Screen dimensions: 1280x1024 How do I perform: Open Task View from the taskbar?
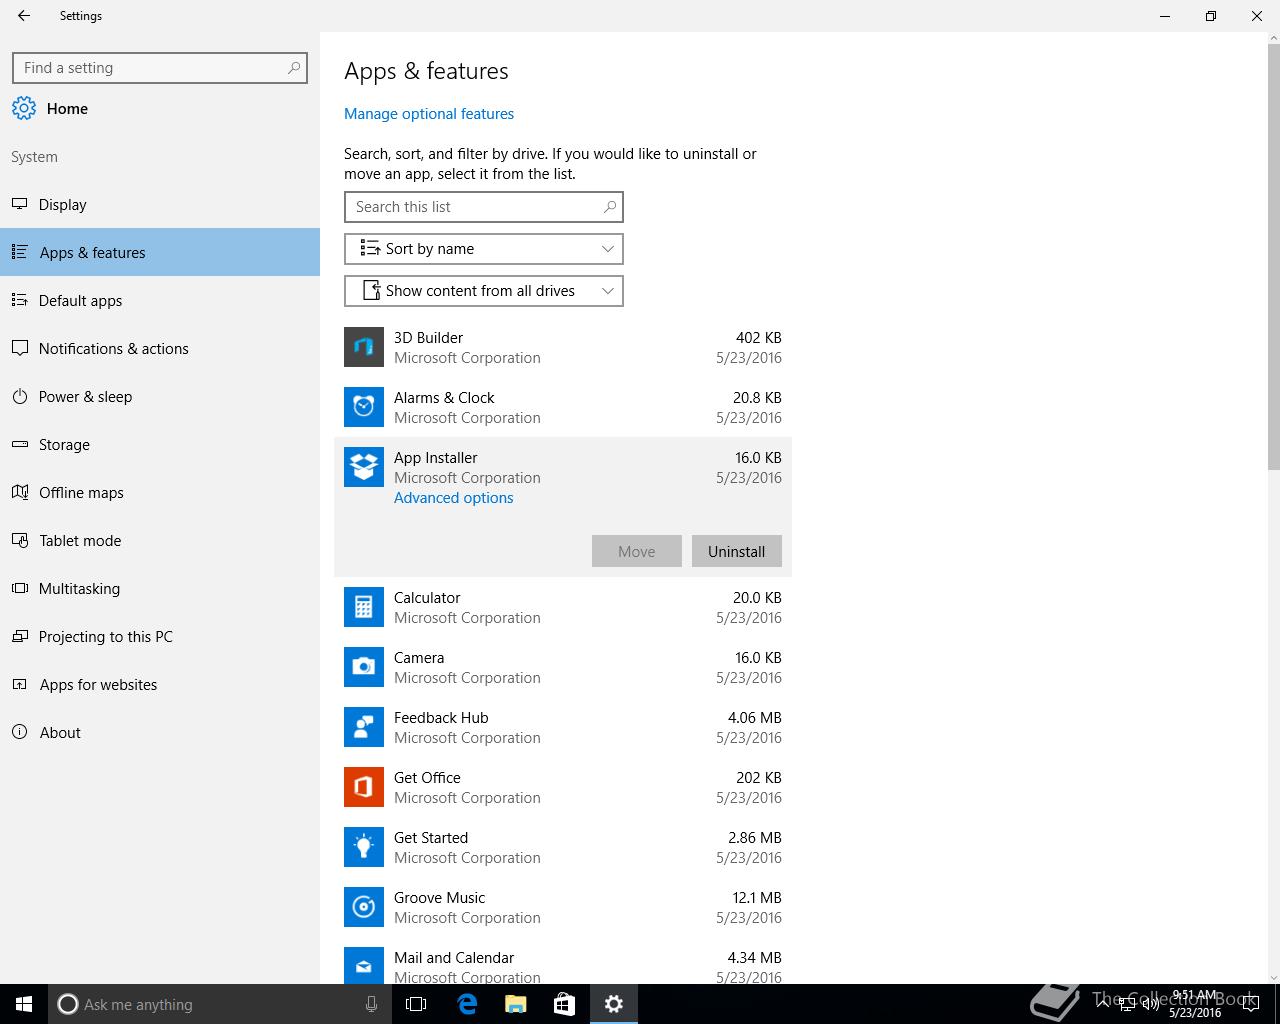pyautogui.click(x=416, y=1004)
